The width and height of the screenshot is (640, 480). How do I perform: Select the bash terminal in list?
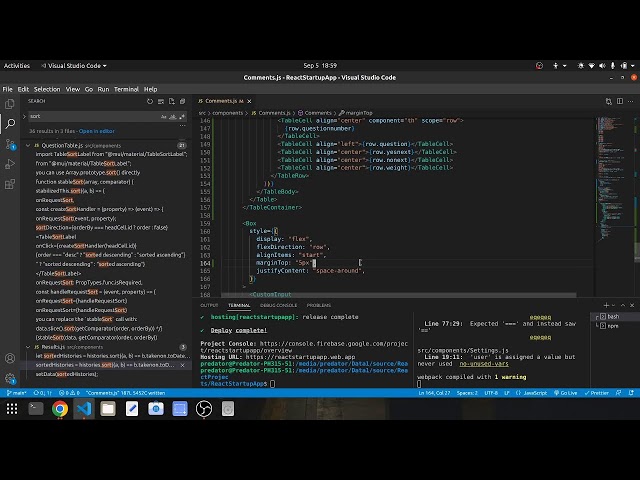[614, 317]
